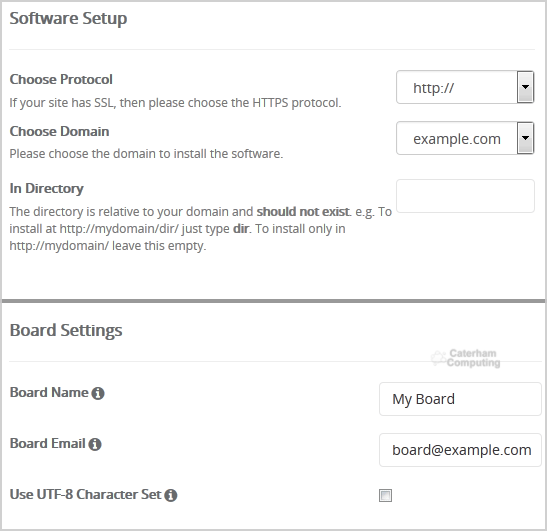Image resolution: width=547 pixels, height=531 pixels.
Task: Click the Board Email info icon
Action: [x=95, y=444]
